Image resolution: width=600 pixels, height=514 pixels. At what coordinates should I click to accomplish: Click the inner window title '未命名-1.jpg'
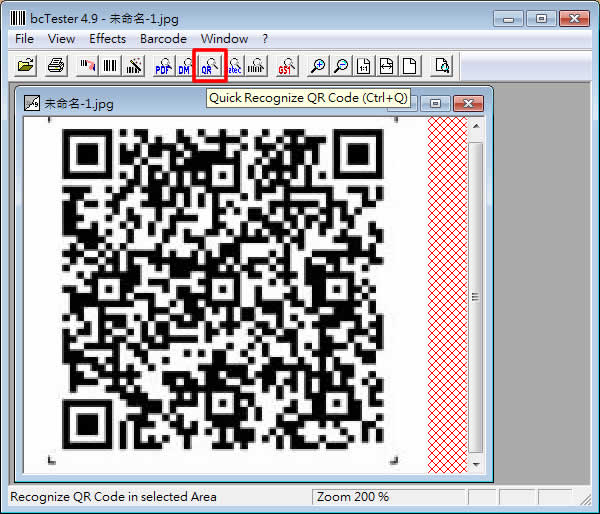(x=79, y=104)
